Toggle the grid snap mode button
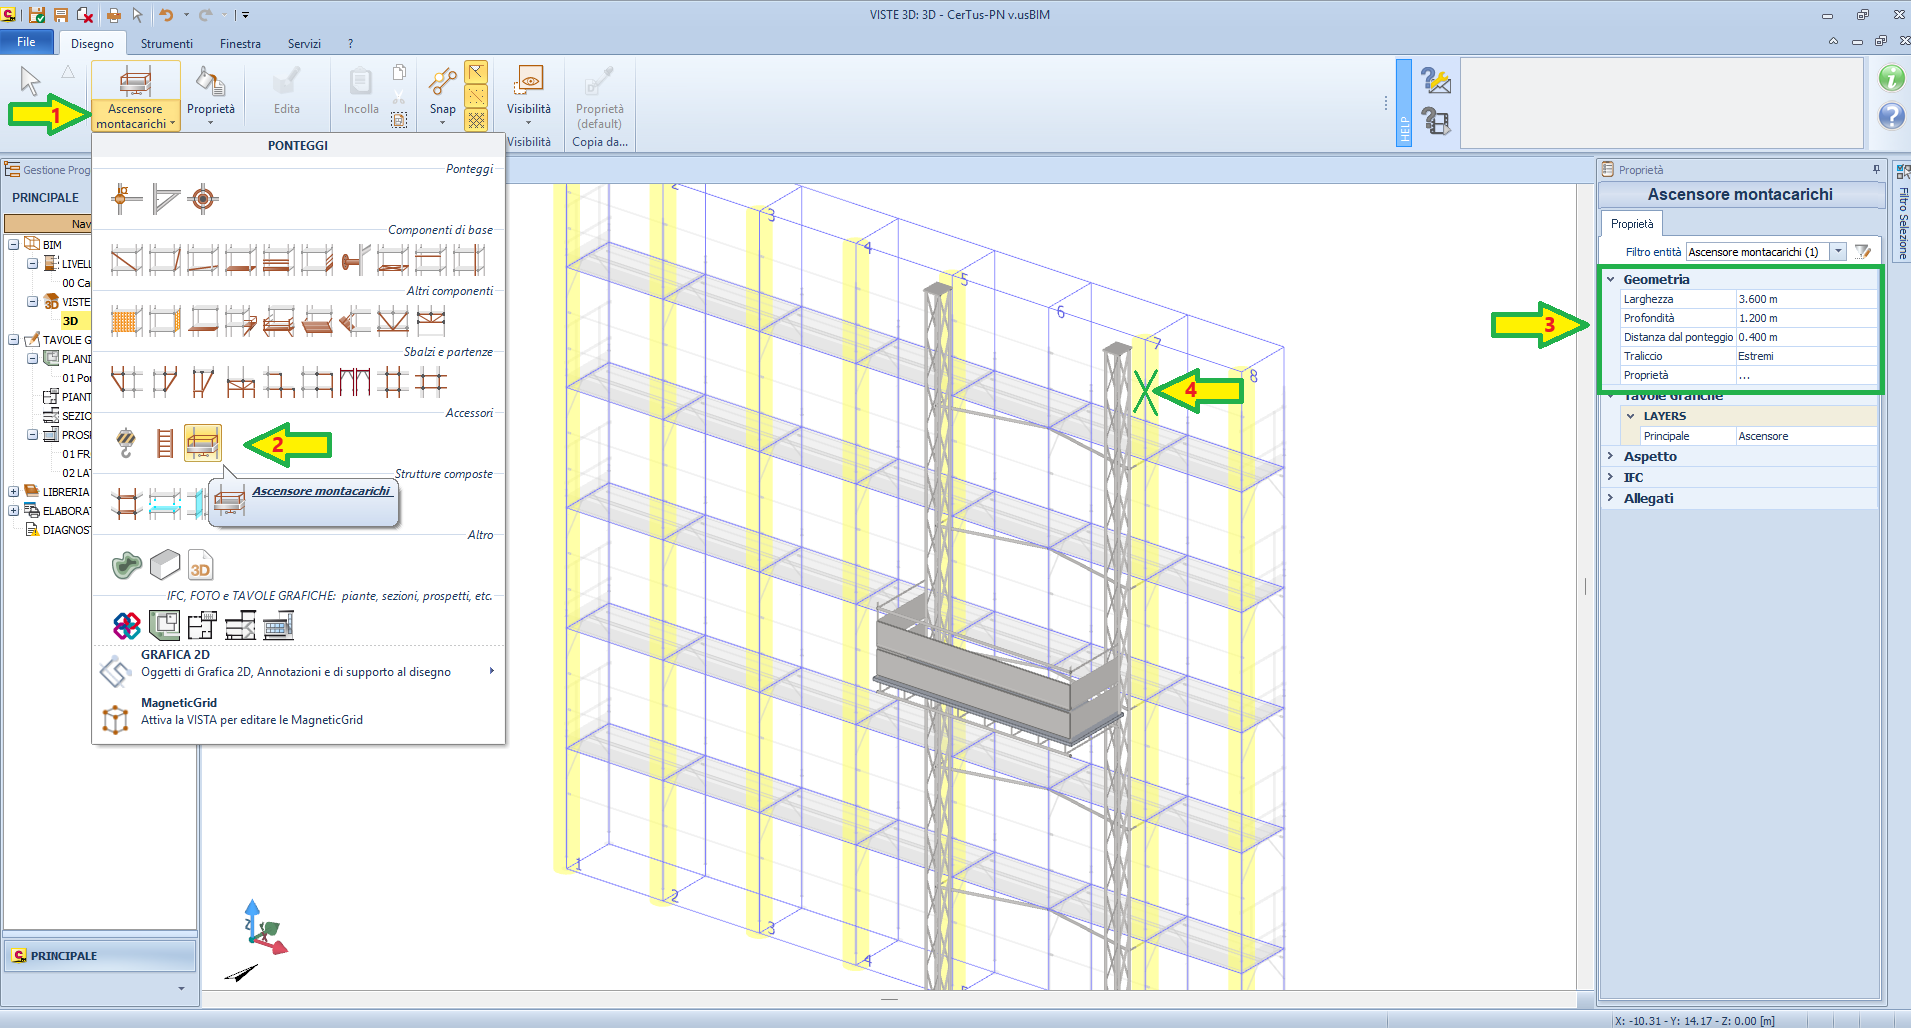This screenshot has width=1911, height=1028. click(x=476, y=120)
